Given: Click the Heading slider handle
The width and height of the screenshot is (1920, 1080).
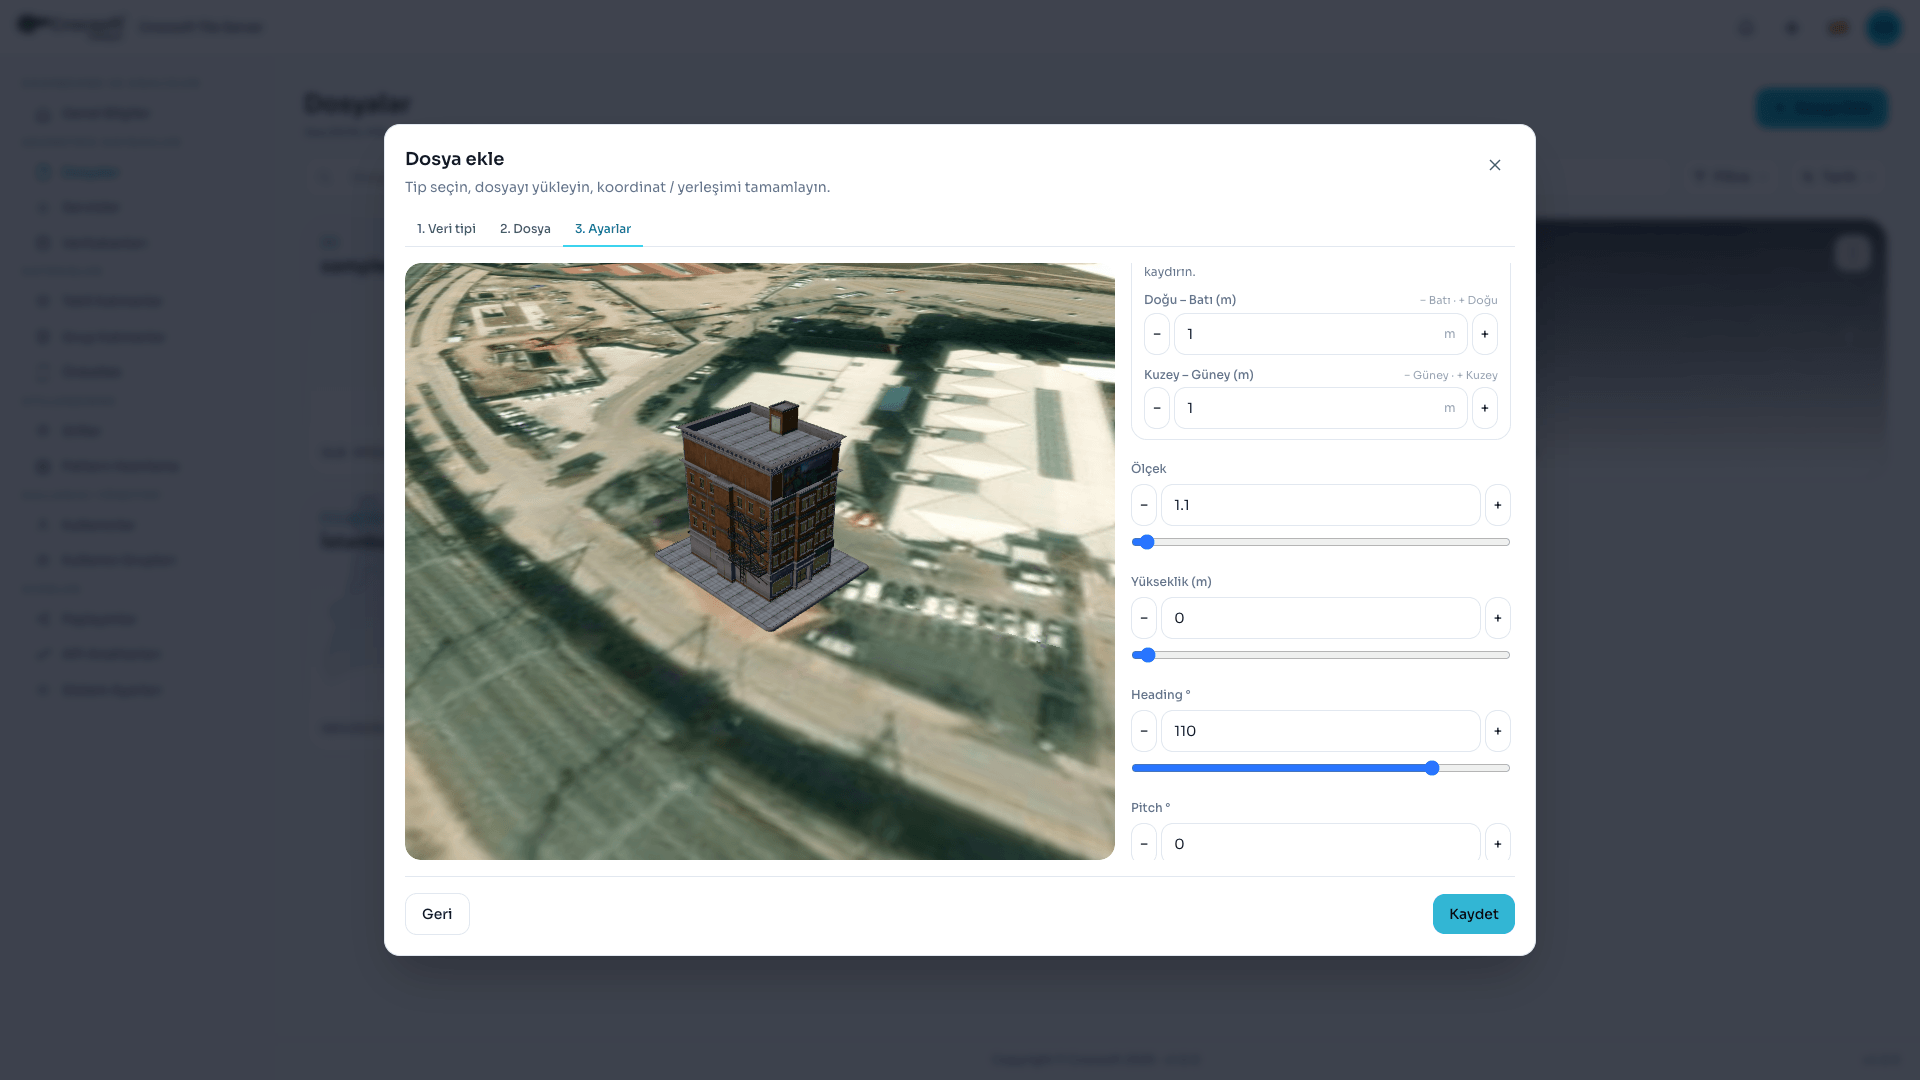Looking at the screenshot, I should 1432,768.
